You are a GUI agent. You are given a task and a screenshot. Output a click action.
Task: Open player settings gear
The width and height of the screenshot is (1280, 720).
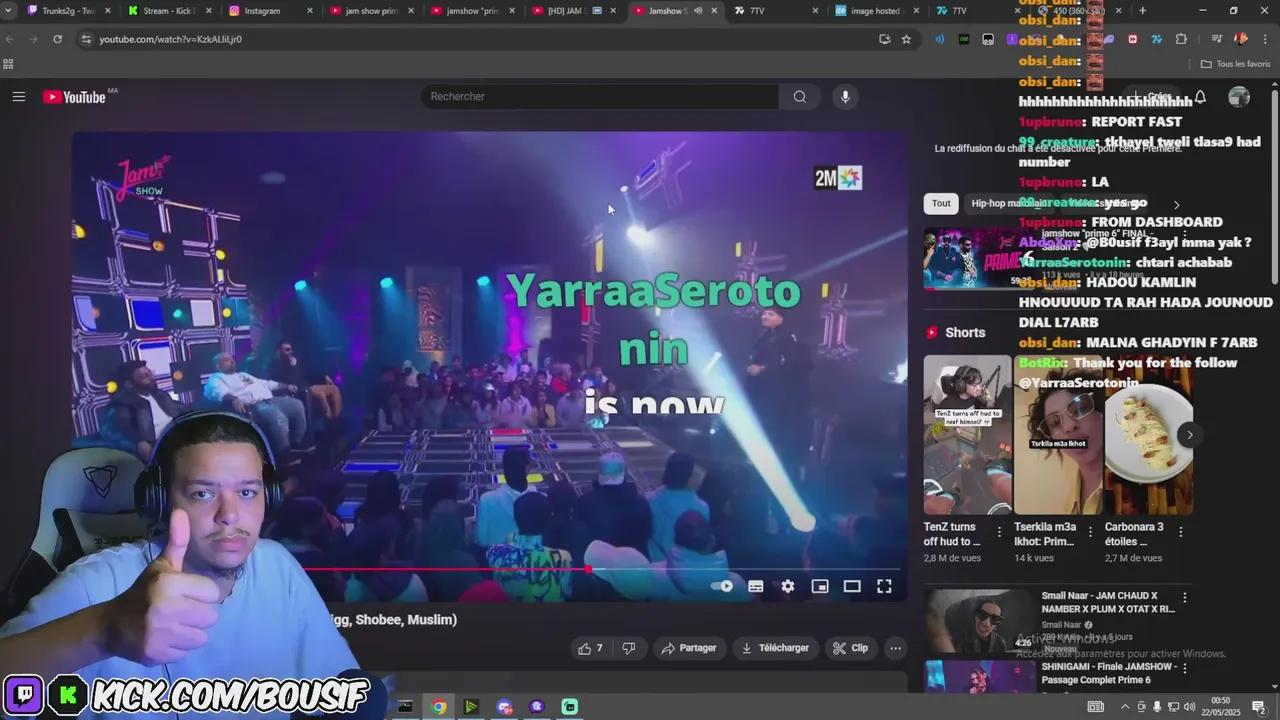pyautogui.click(x=788, y=587)
